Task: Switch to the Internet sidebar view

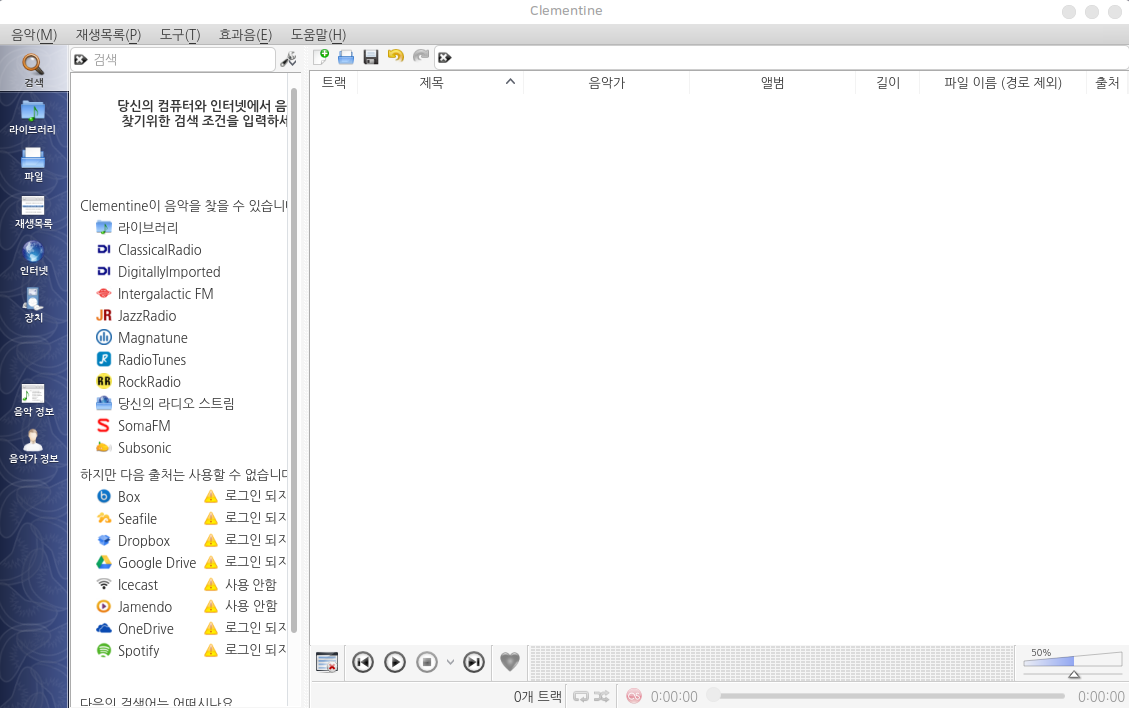Action: coord(33,258)
